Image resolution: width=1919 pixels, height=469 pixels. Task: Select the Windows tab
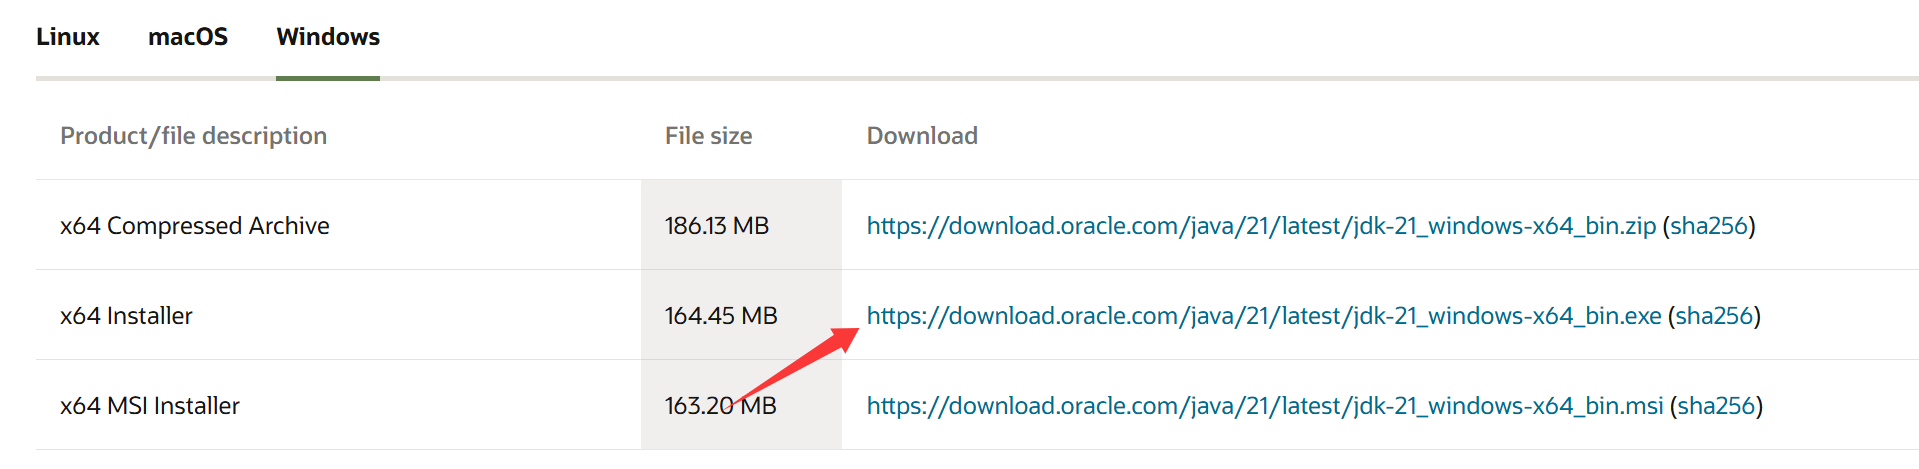coord(328,37)
